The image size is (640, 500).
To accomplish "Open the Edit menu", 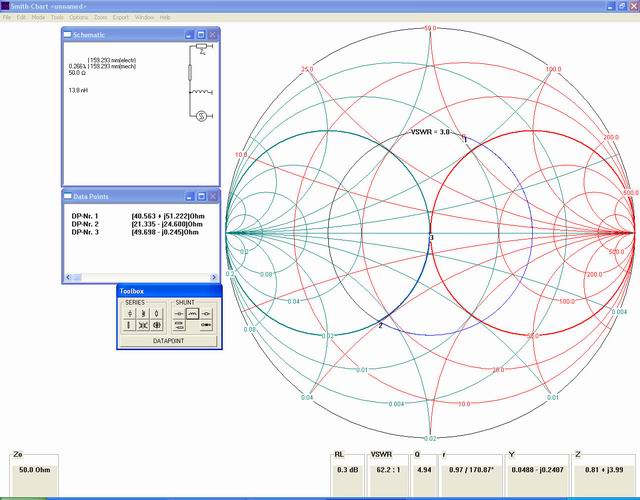I will [x=21, y=18].
